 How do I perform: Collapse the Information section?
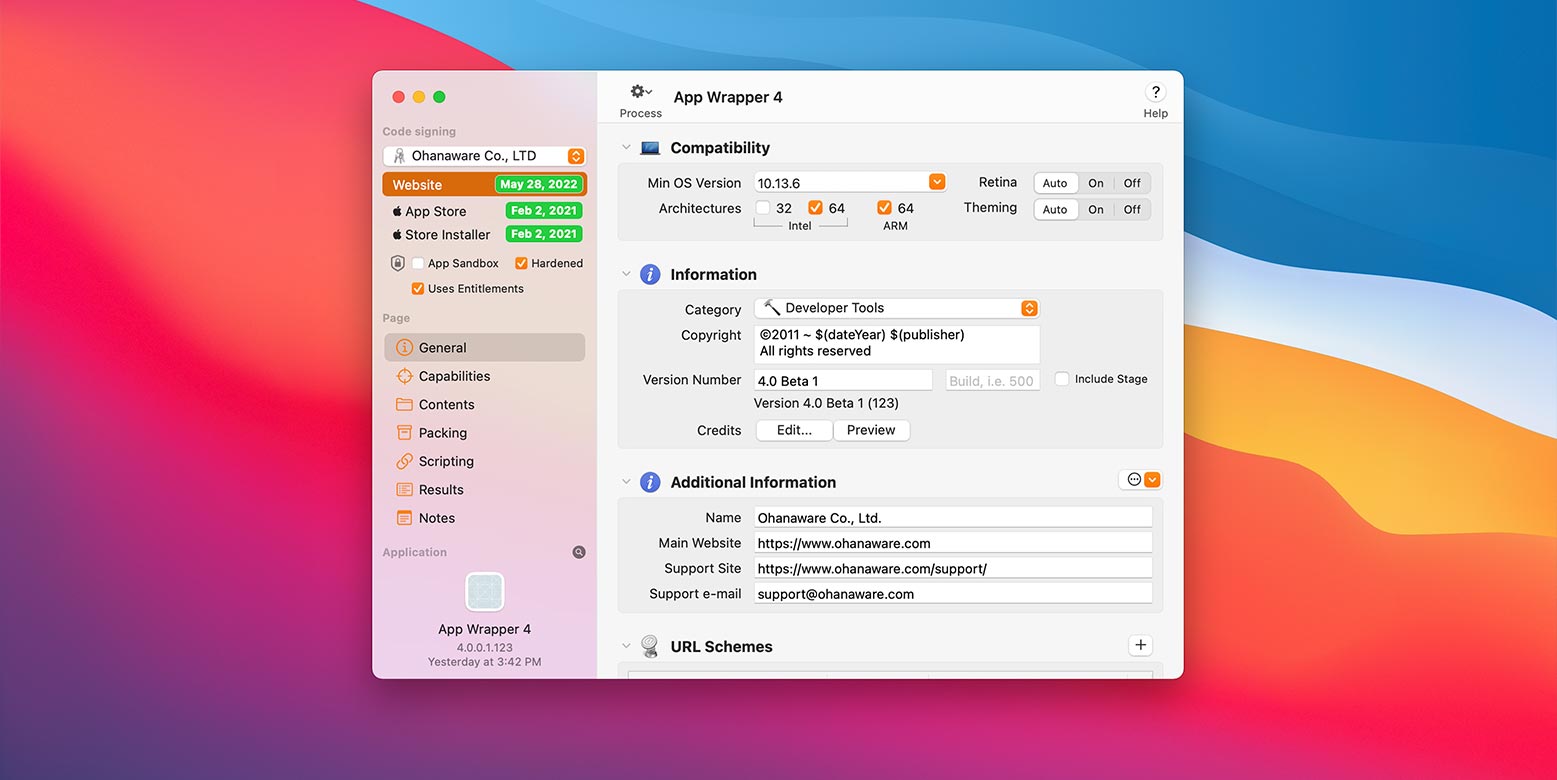[626, 274]
